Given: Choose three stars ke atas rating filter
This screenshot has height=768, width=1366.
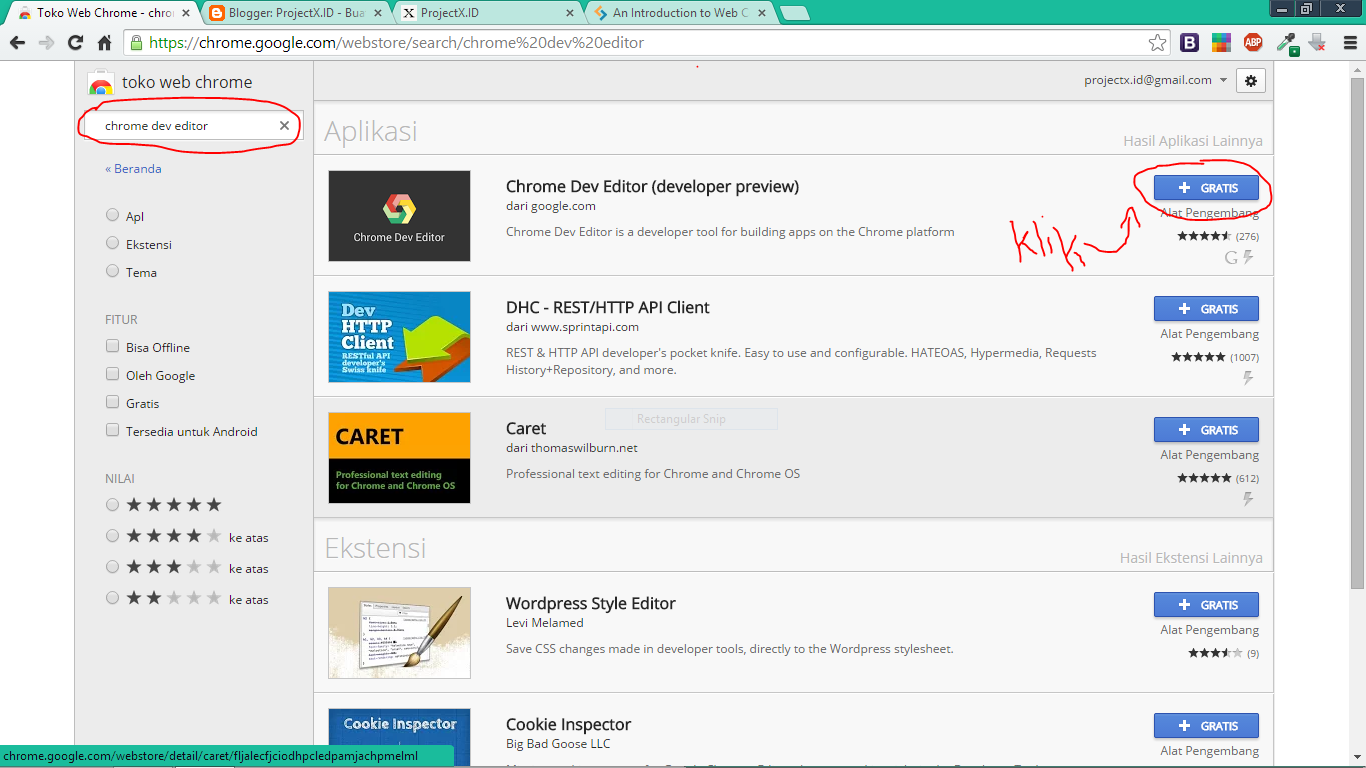Looking at the screenshot, I should (112, 567).
